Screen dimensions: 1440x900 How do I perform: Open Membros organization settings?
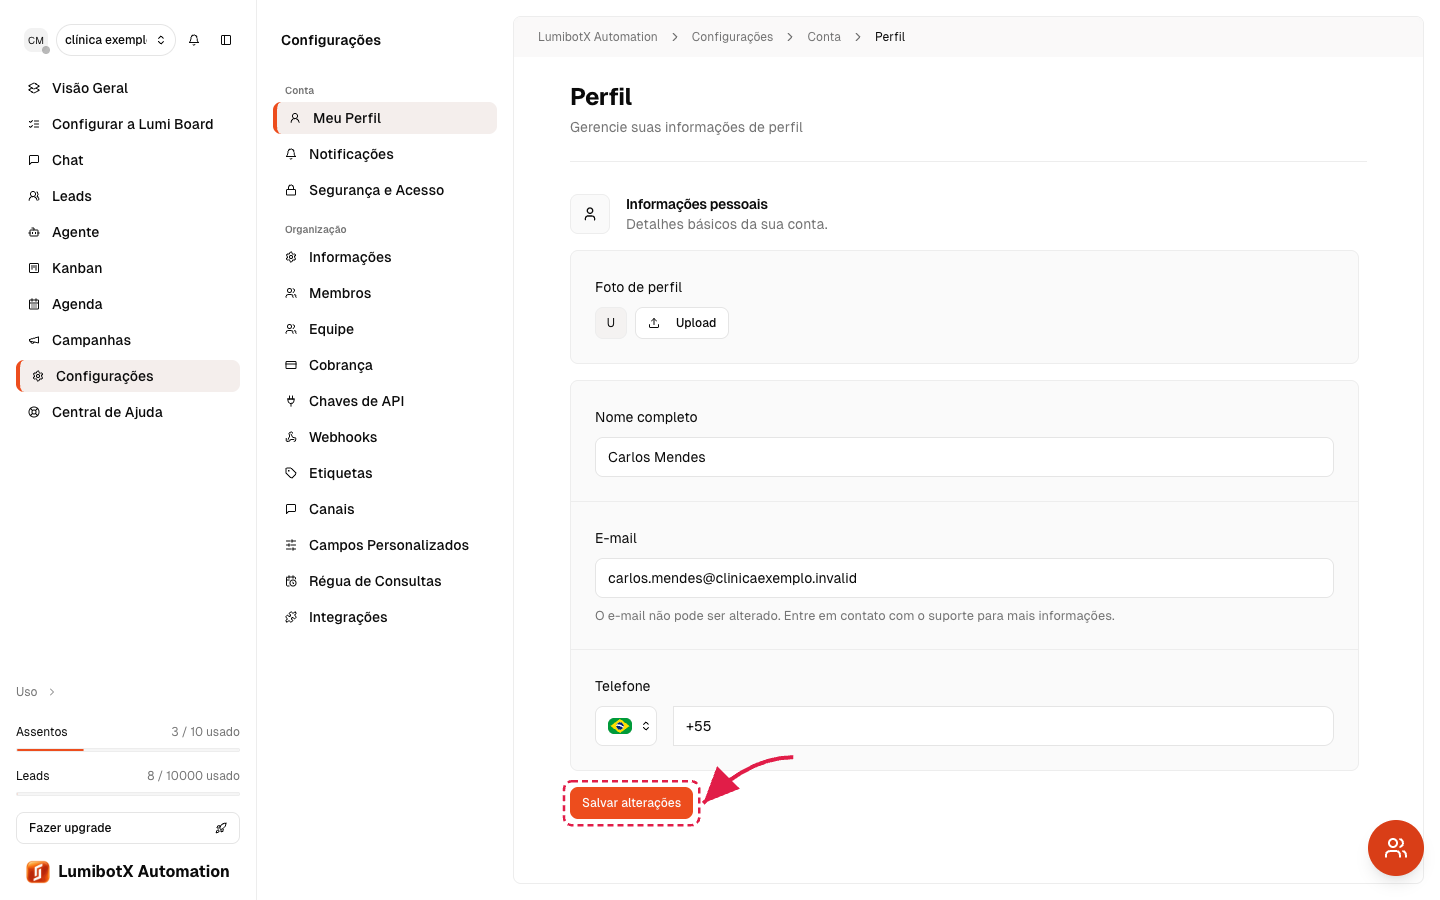point(385,293)
